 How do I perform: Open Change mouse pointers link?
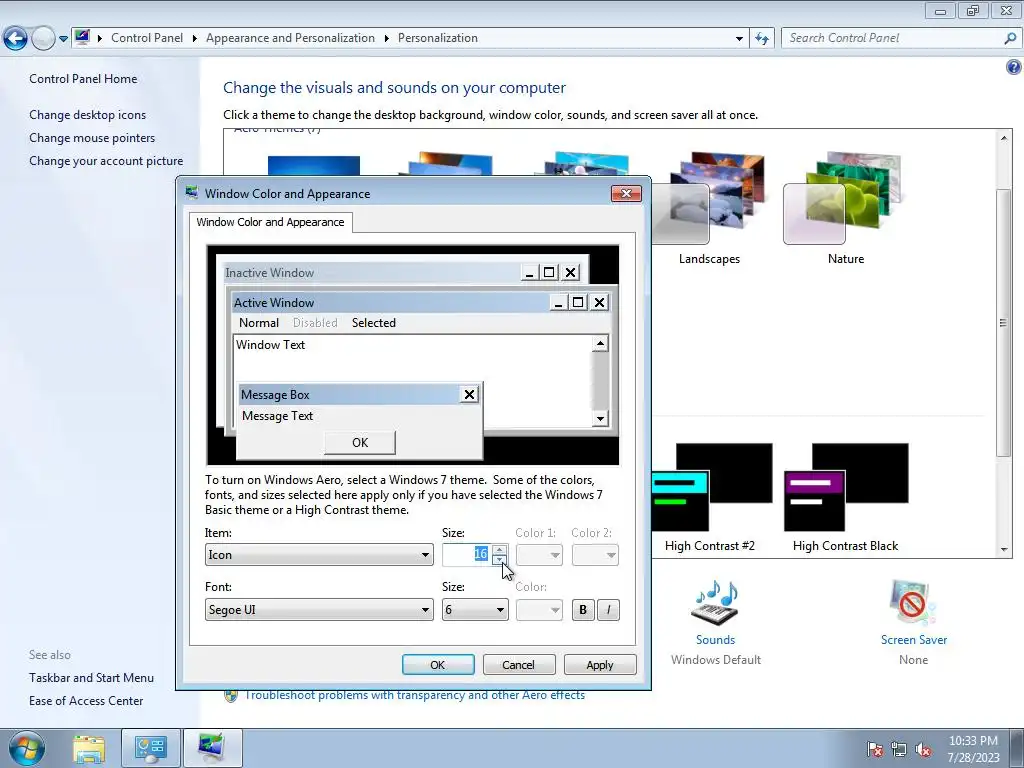point(92,138)
